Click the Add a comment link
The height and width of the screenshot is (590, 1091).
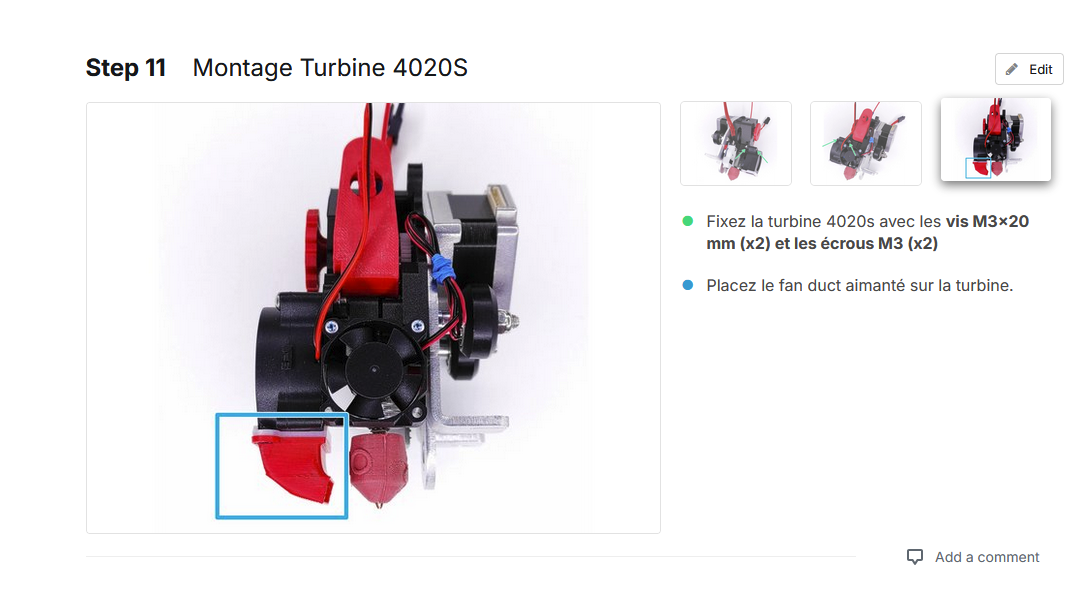click(987, 557)
